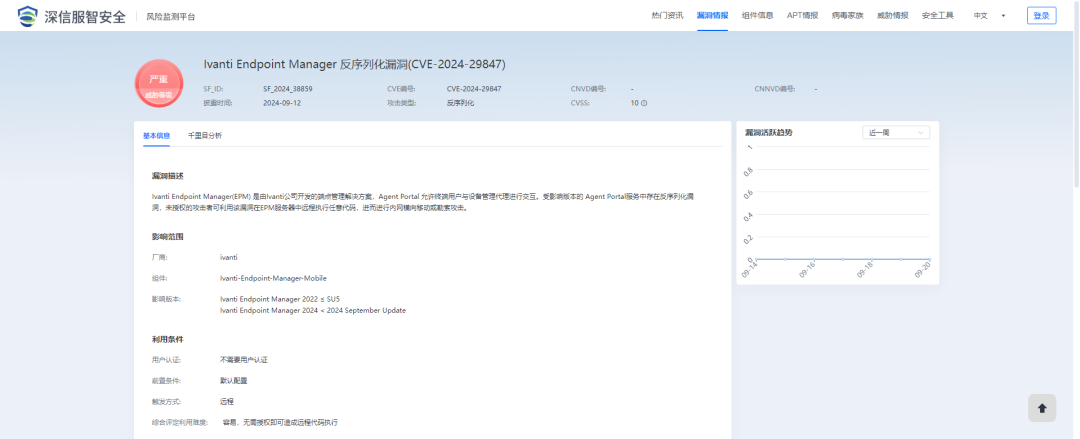Expand the 近一周 time range dropdown
Viewport: 1080px width, 439px height.
coord(895,132)
